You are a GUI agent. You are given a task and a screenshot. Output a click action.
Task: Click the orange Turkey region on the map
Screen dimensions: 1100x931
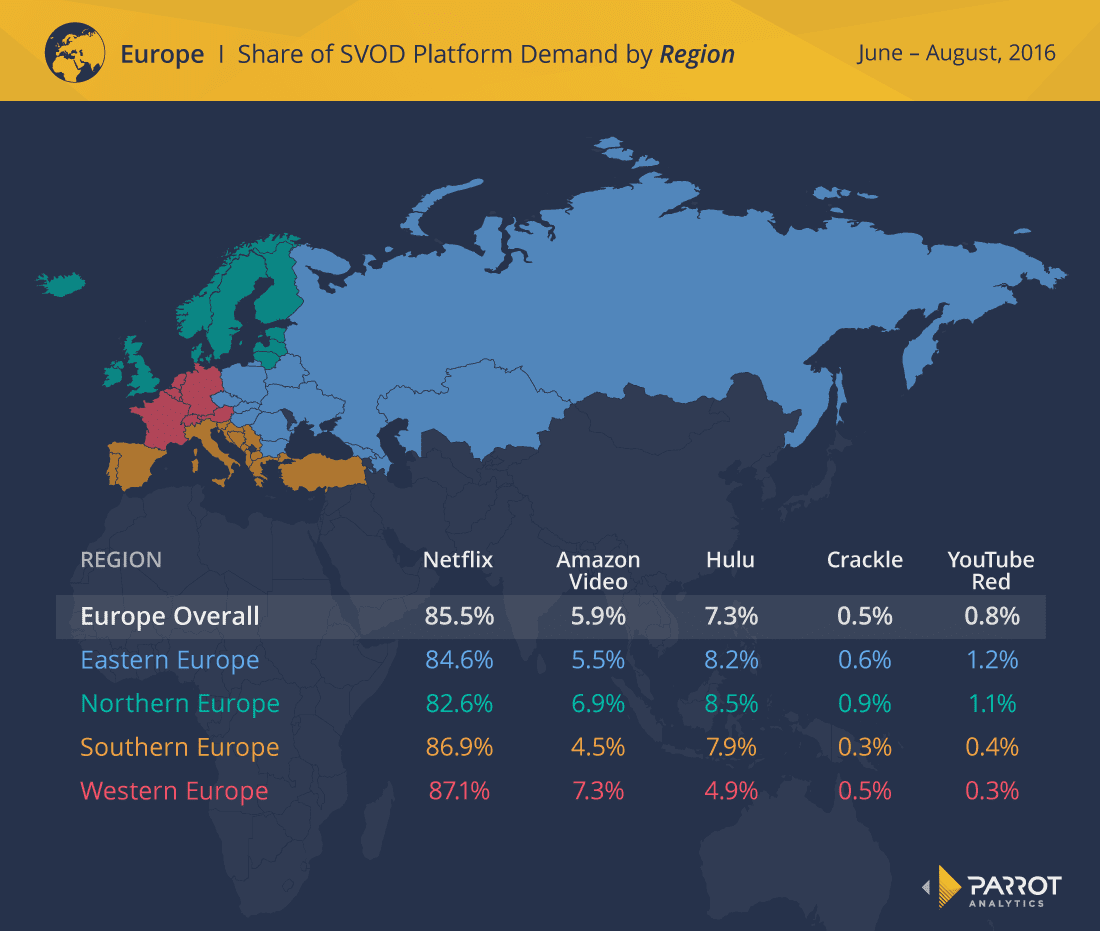click(323, 472)
